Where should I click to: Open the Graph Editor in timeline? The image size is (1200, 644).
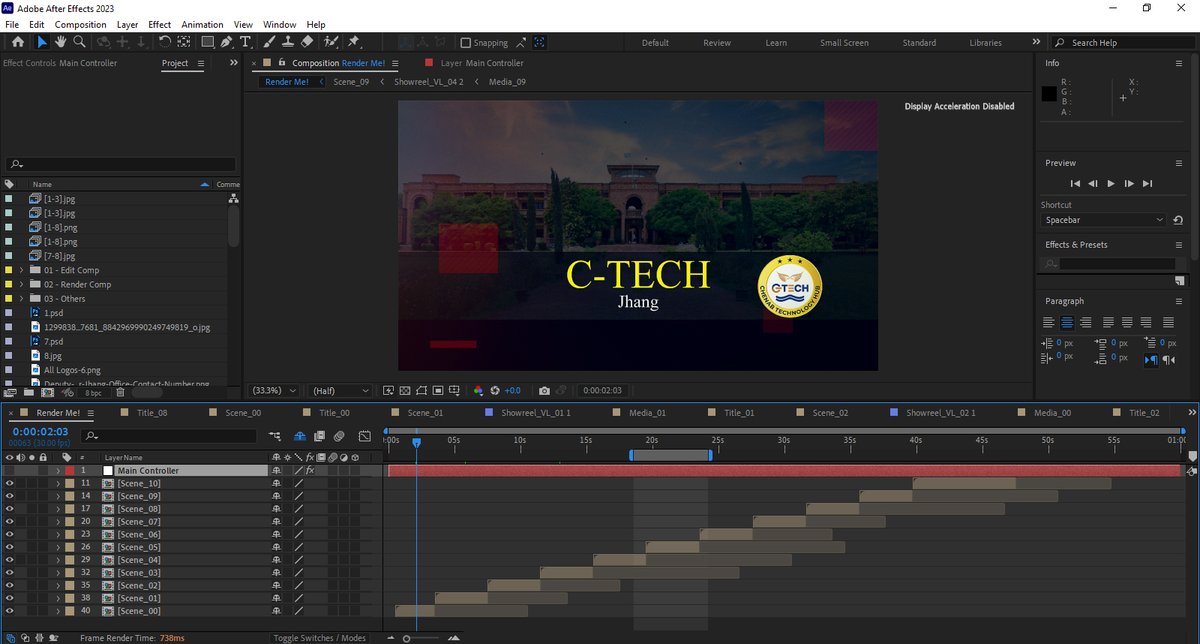[364, 436]
